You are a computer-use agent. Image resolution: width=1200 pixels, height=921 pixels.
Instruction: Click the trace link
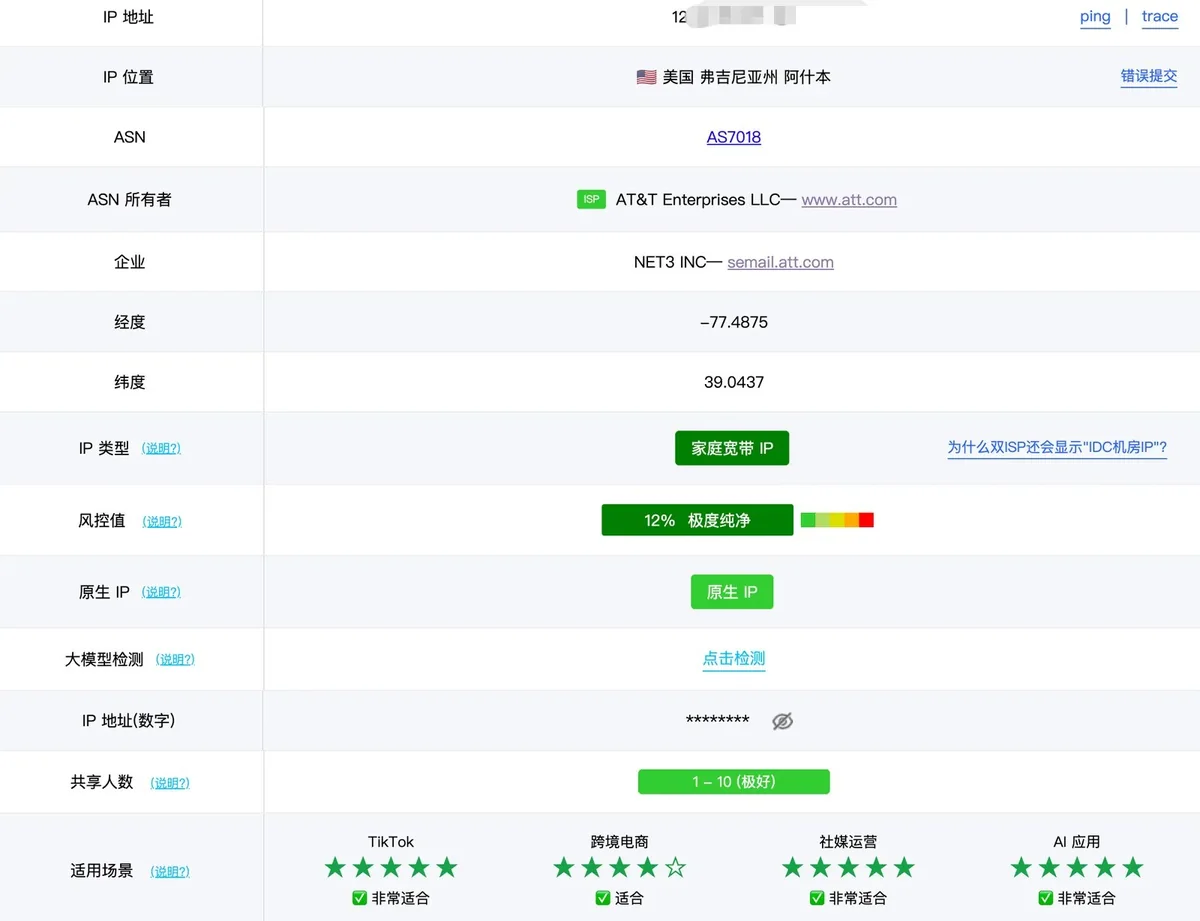tap(1160, 16)
